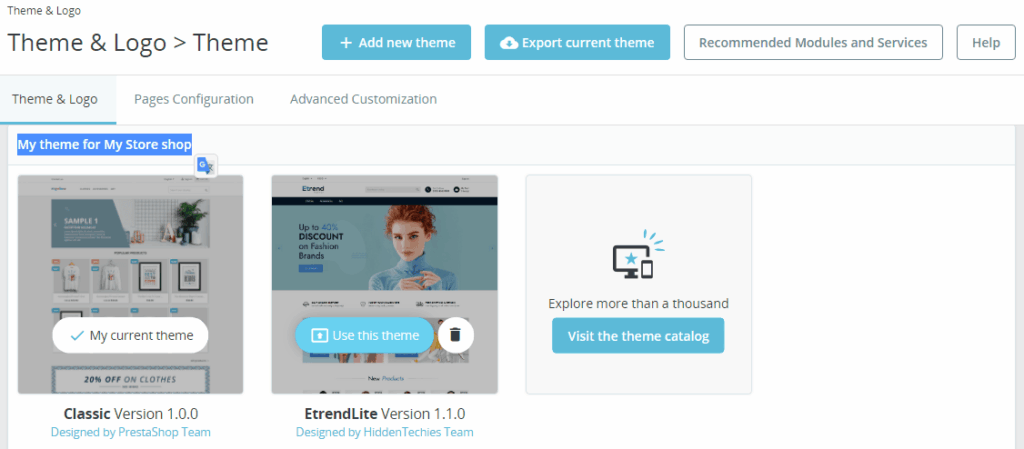Export the current theme
Viewport: 1024px width, 449px height.
pos(577,43)
